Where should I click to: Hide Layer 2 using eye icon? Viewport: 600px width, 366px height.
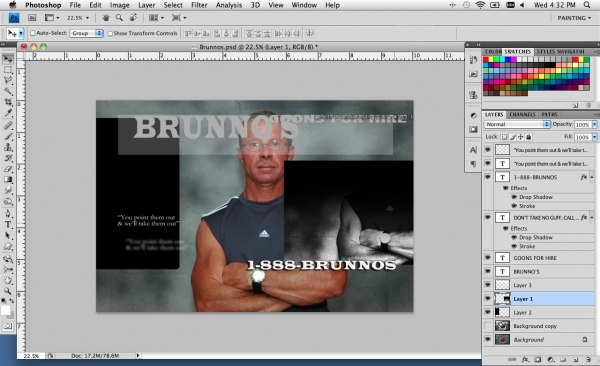click(x=488, y=312)
